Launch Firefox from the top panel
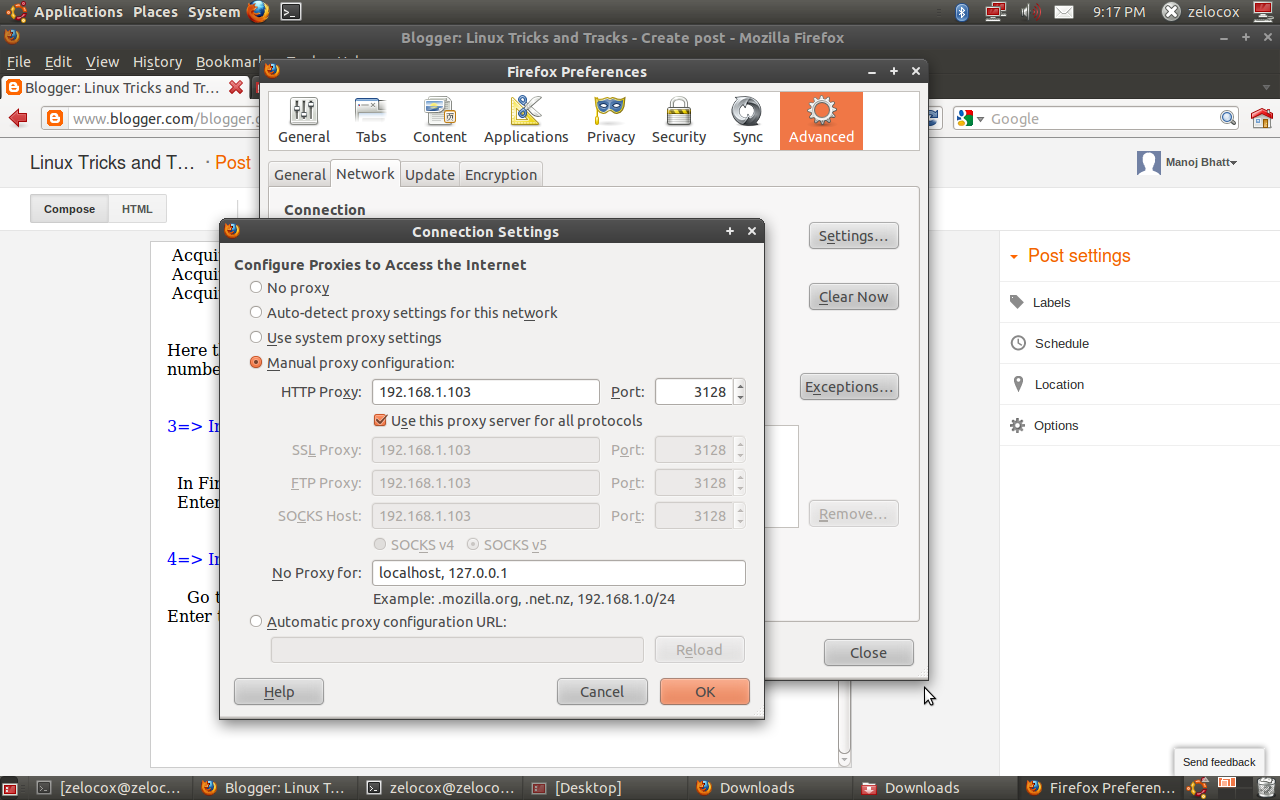1280x800 pixels. (x=258, y=12)
